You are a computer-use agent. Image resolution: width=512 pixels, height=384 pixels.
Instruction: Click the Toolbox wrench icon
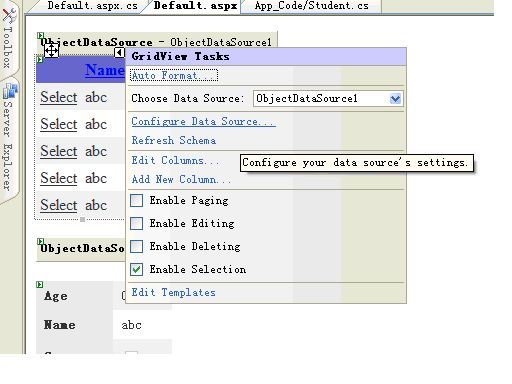(9, 16)
